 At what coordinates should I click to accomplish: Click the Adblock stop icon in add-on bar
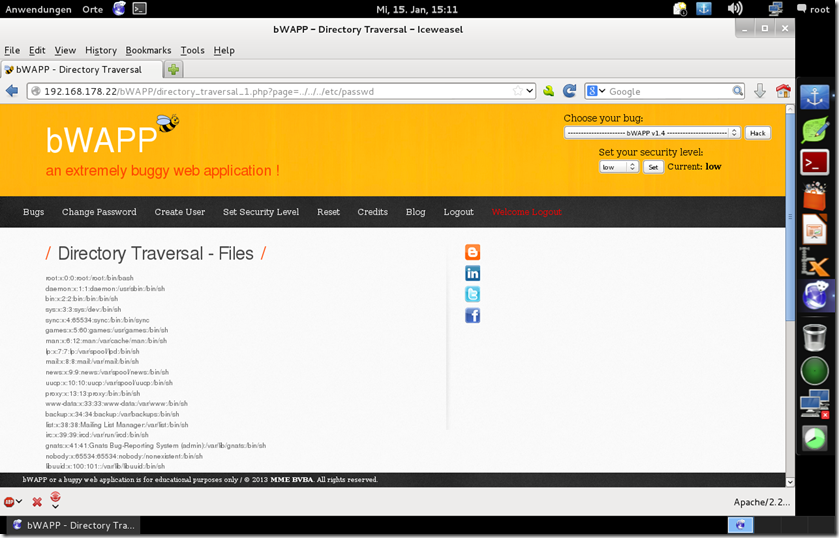click(9, 502)
